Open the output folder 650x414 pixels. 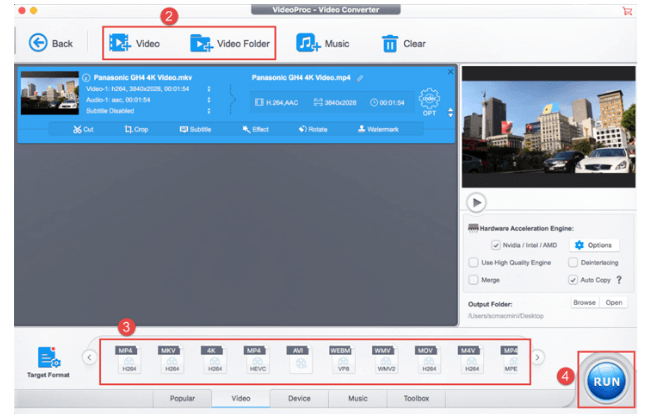point(614,303)
